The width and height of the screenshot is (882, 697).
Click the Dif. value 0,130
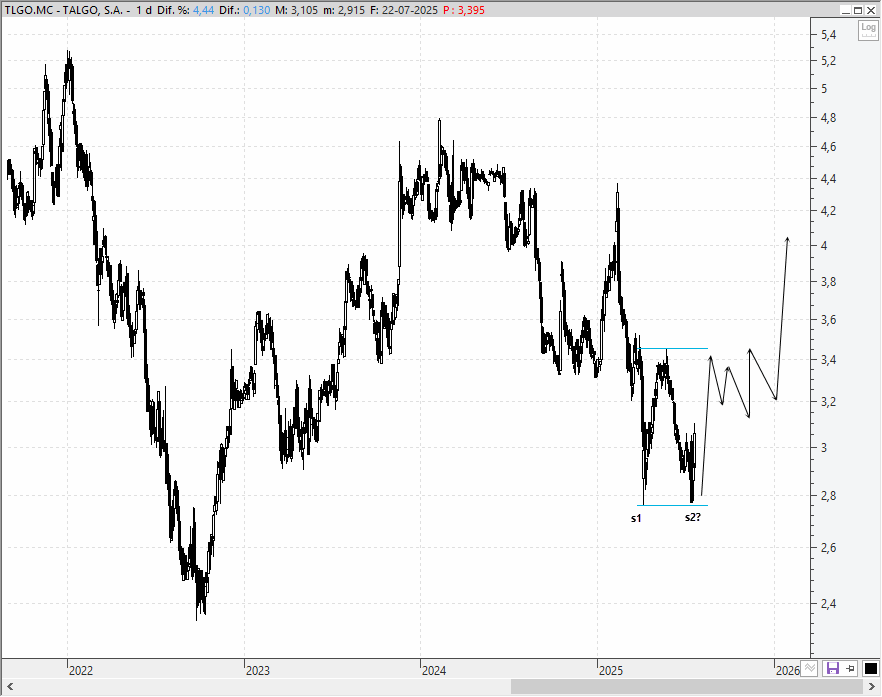[256, 10]
